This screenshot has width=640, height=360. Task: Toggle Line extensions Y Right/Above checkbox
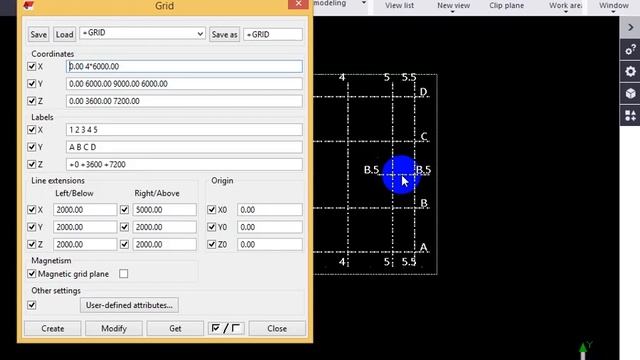(x=124, y=227)
